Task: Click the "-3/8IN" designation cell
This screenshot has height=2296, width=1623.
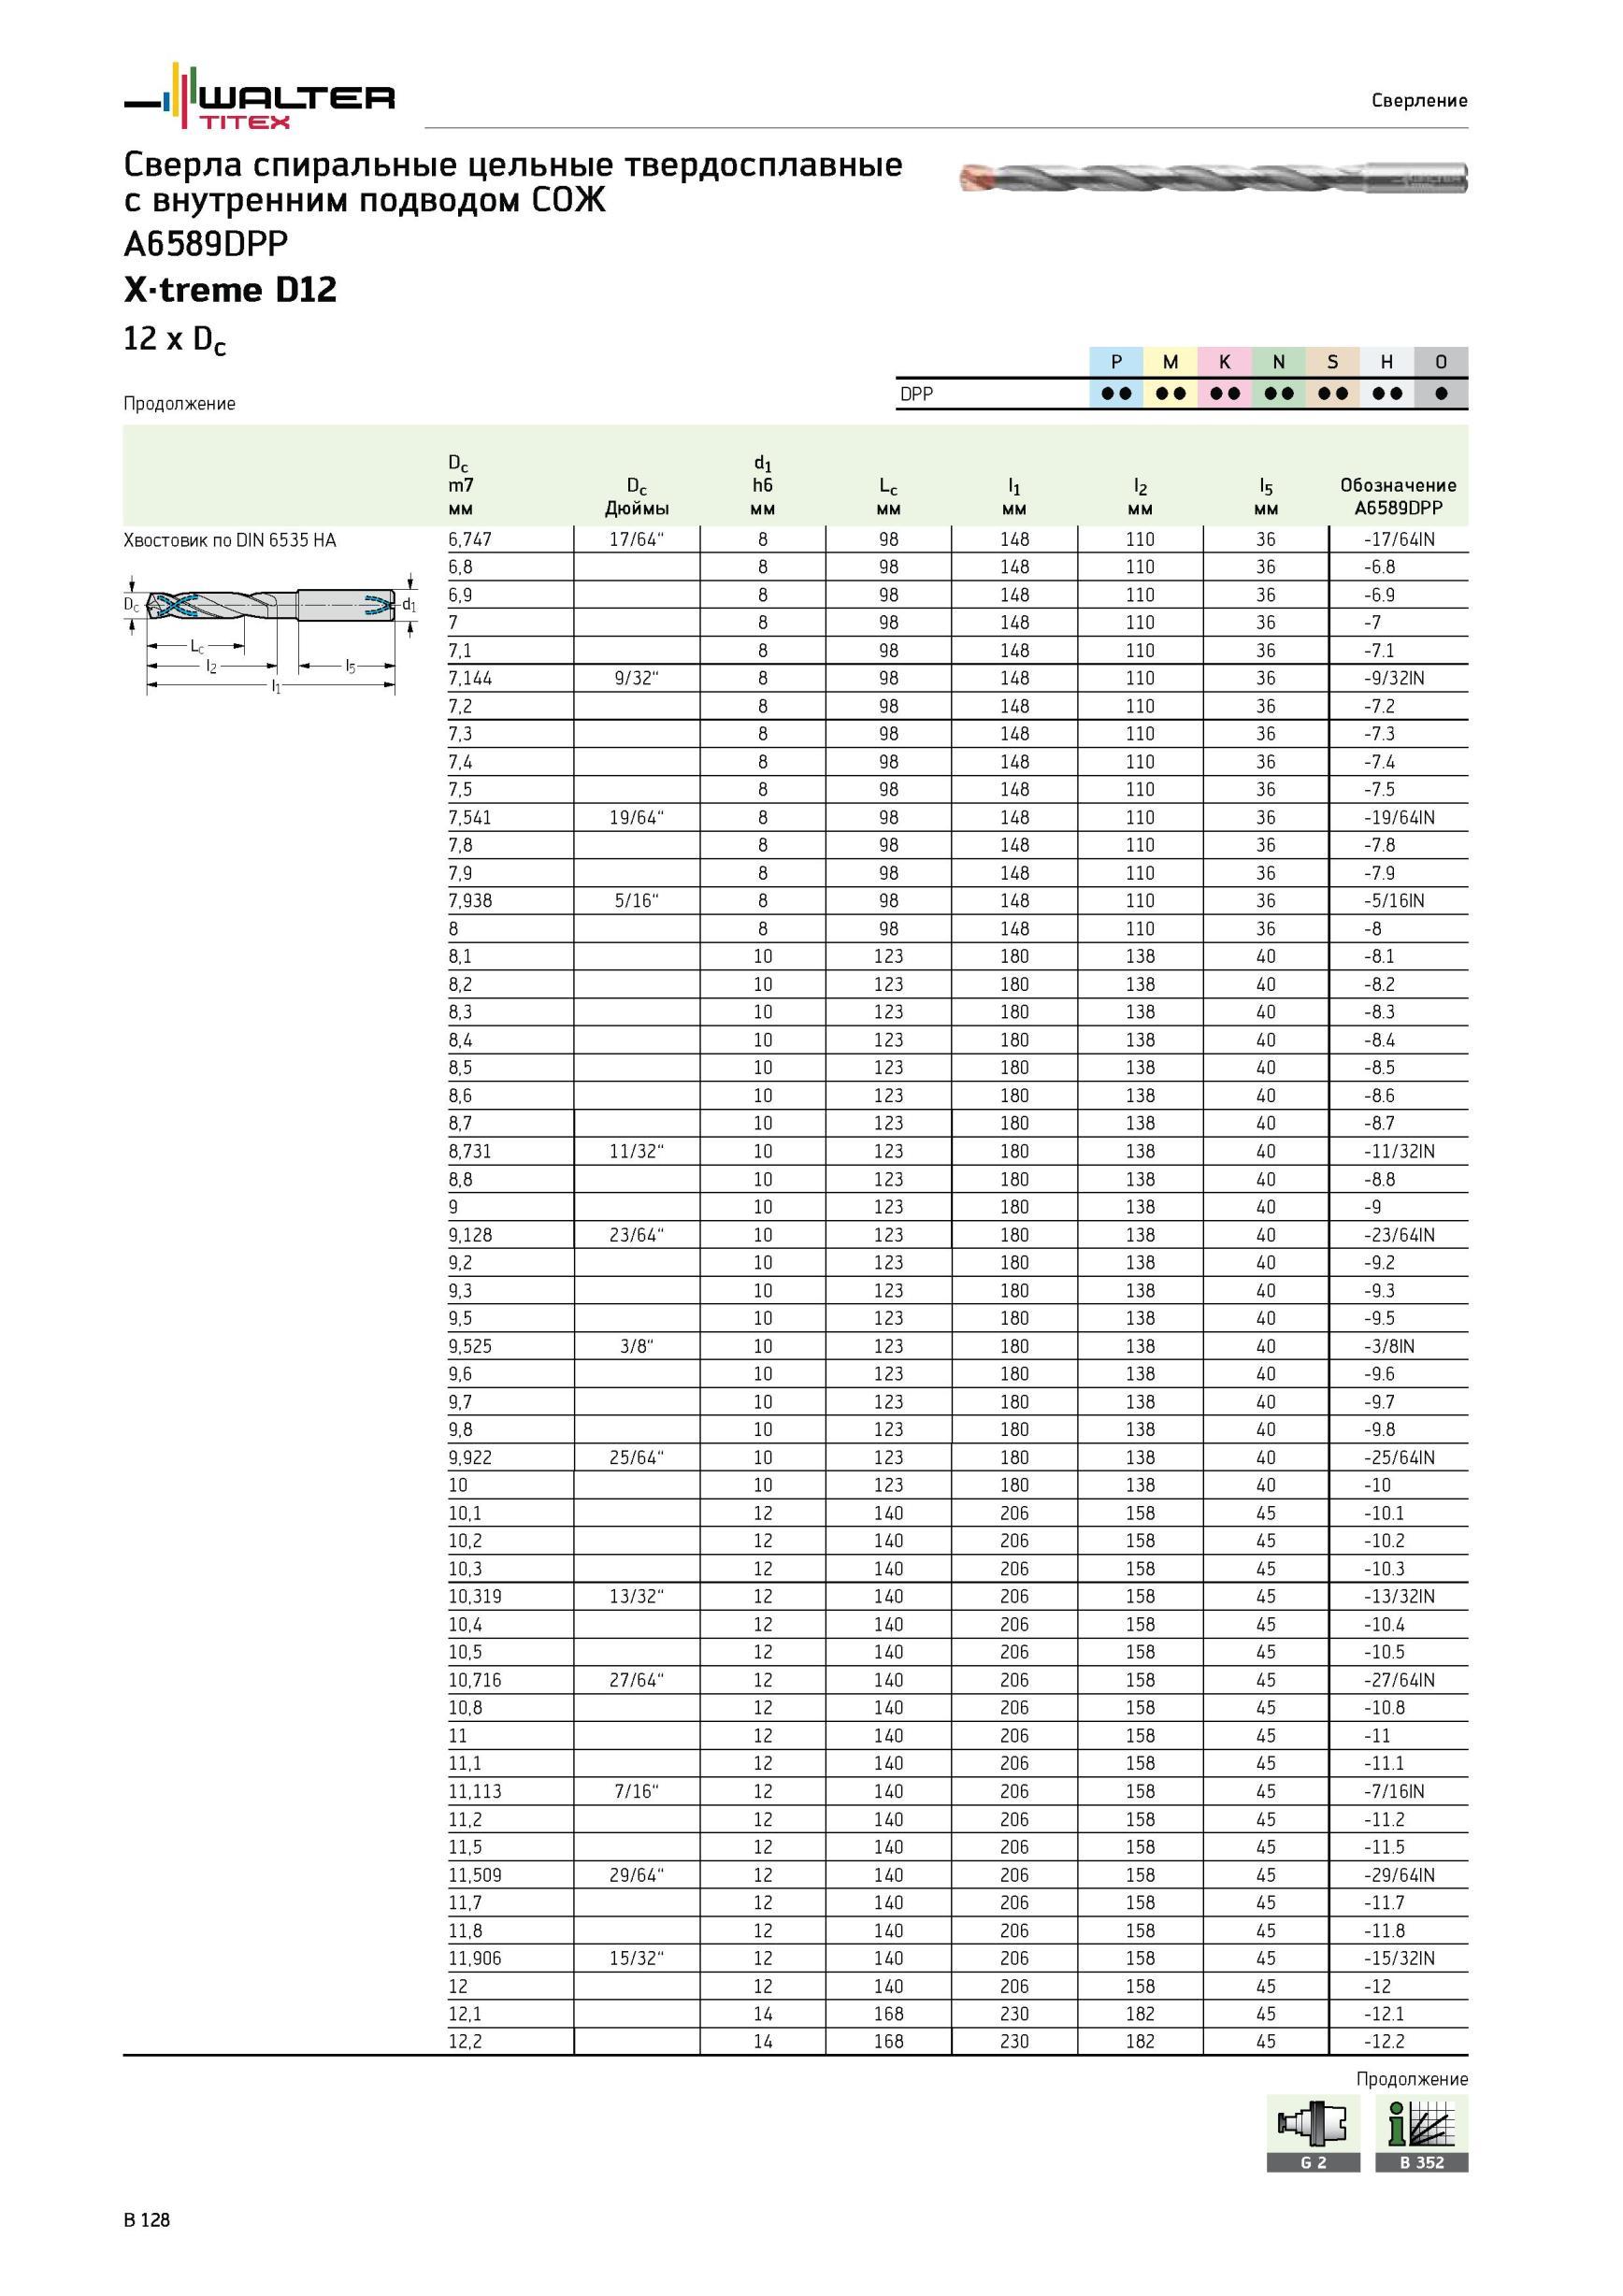Action: coord(1389,1347)
